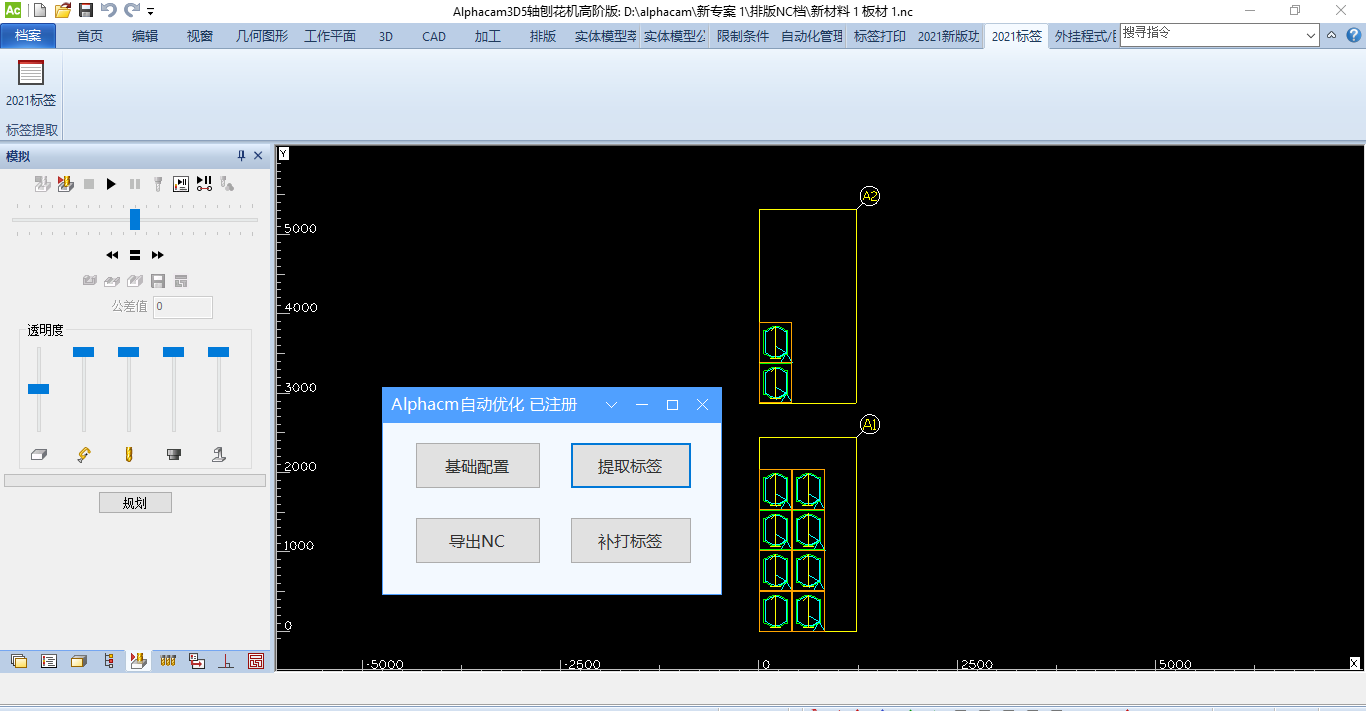The image size is (1366, 711).
Task: Click the Alphacam Ac application logo
Action: [13, 11]
